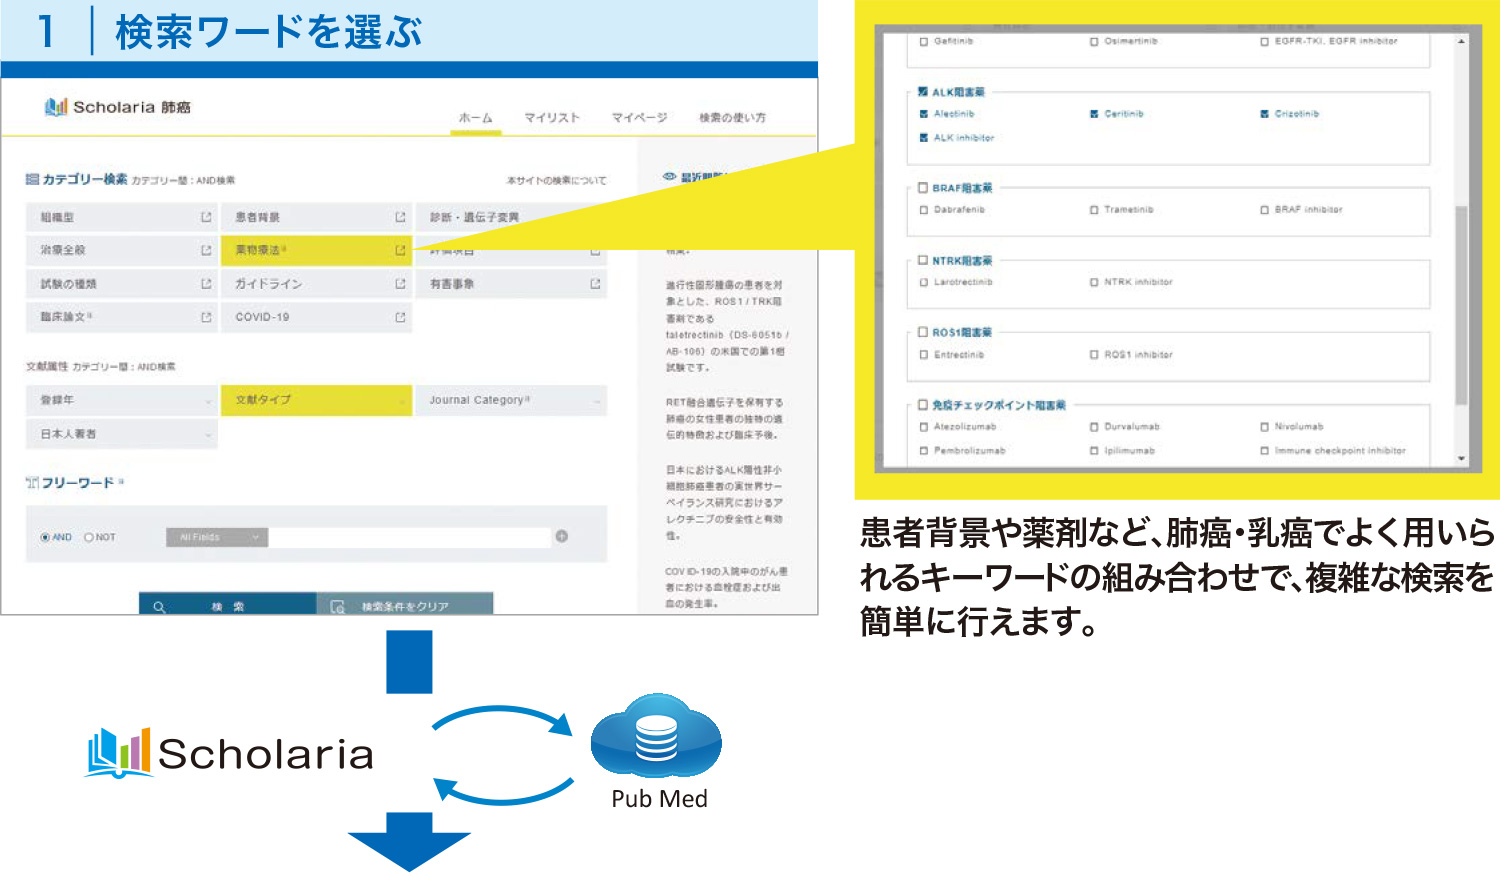Viewport: 1500px width, 873px height.
Task: Open the pop-out icon on 患者背景
Action: (400, 217)
